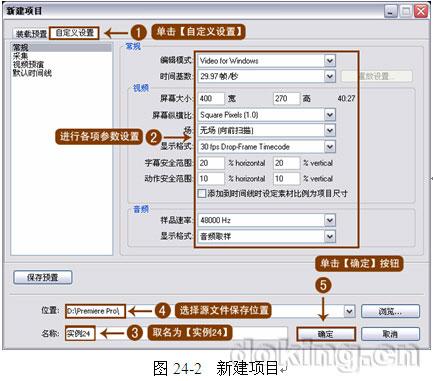Click 字幕安全范围 vertical percent field
433x381 pixels.
point(286,163)
